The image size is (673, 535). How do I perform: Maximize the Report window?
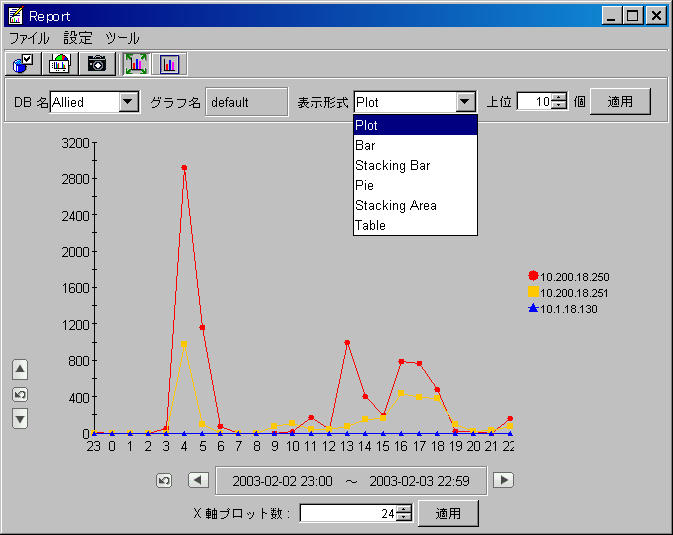click(x=633, y=16)
